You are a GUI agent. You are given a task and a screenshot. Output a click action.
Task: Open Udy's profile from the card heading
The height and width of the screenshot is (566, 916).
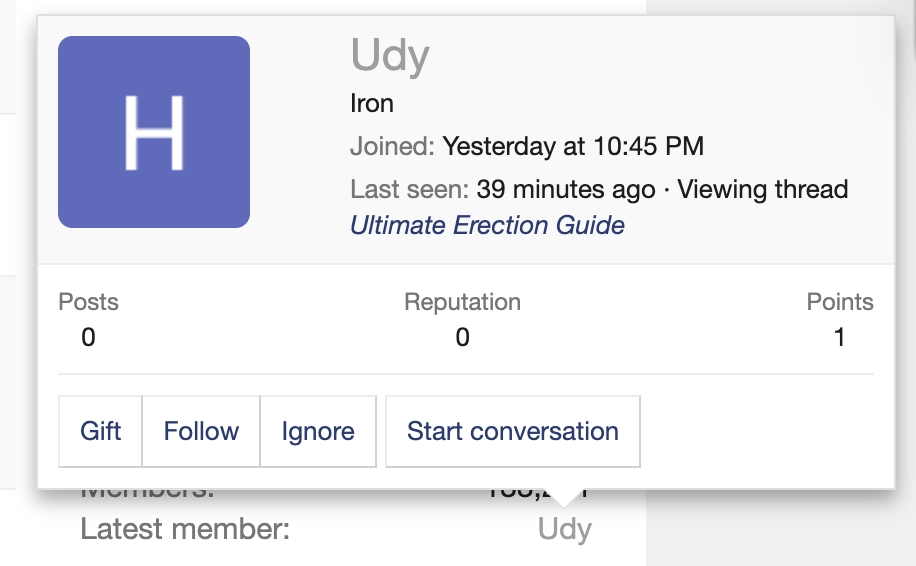click(390, 56)
